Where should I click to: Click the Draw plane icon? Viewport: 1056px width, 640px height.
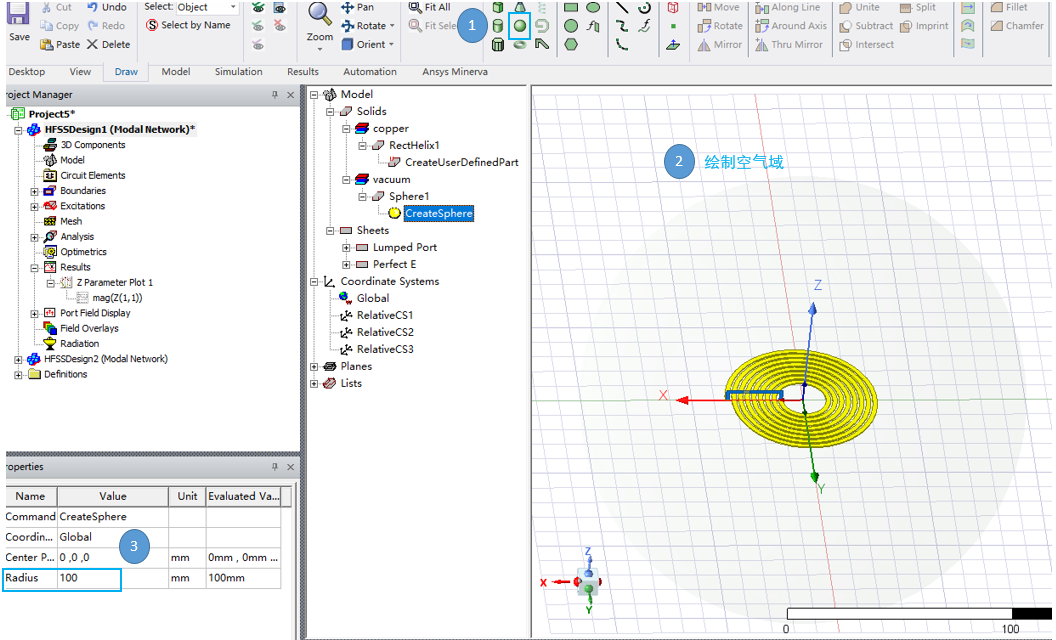672,44
